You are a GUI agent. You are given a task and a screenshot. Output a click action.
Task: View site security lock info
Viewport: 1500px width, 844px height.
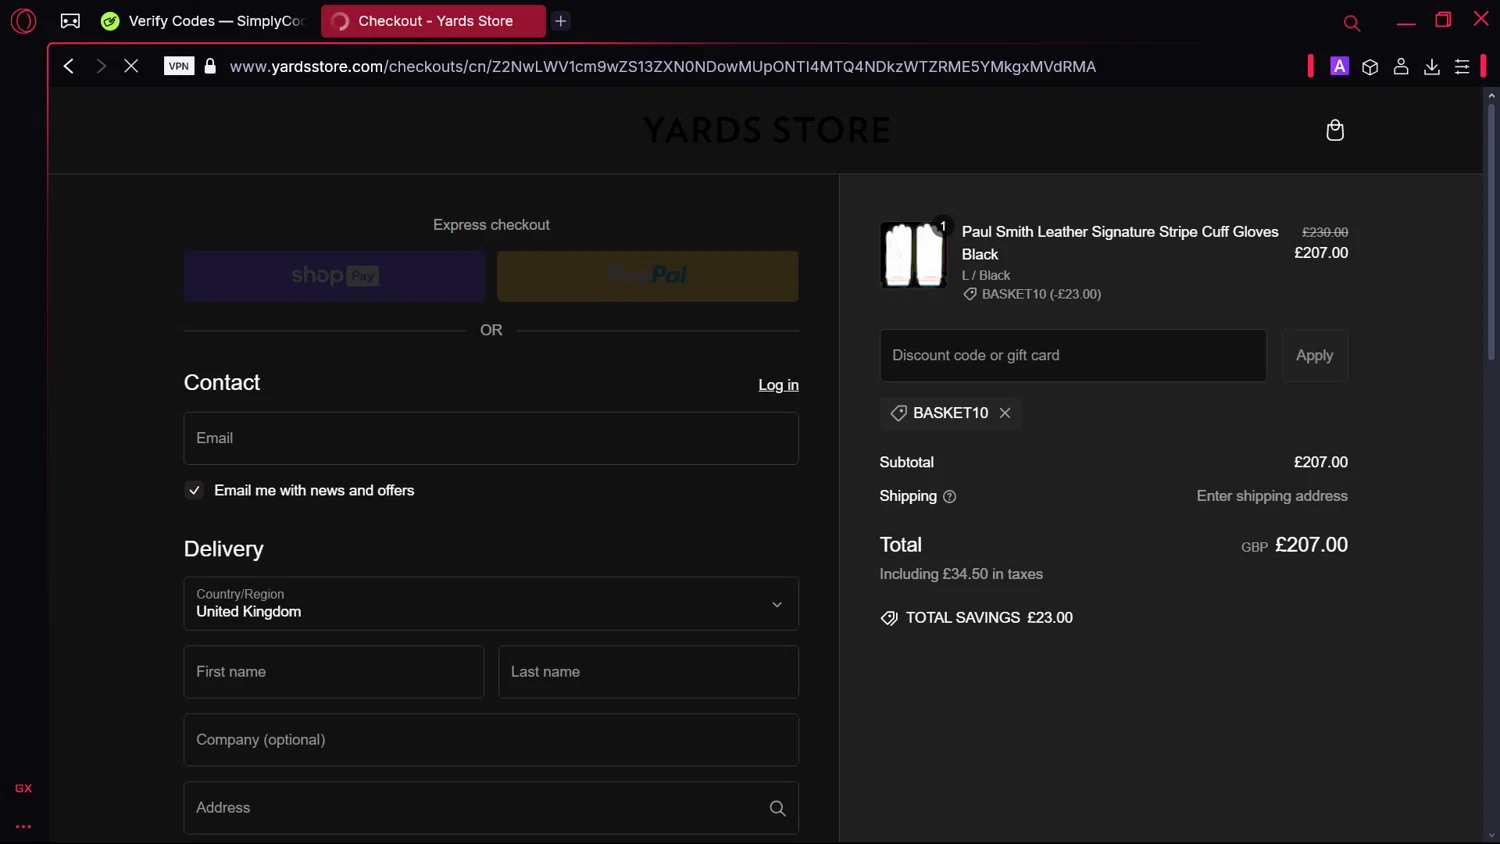pos(210,66)
